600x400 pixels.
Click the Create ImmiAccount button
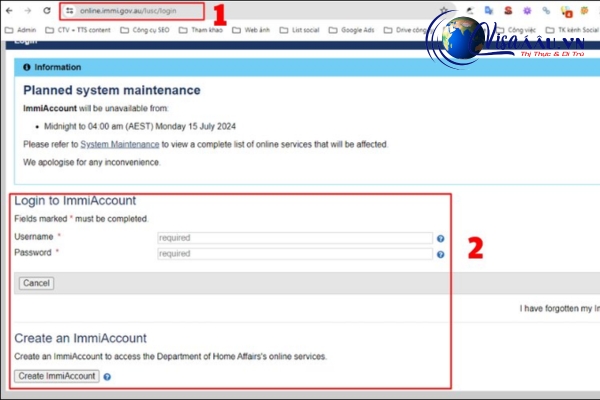click(57, 376)
